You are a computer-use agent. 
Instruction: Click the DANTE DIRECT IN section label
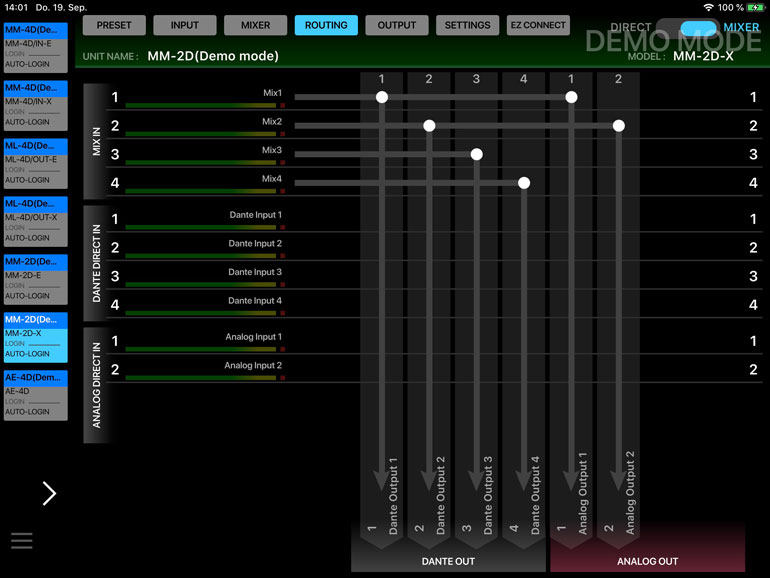point(96,263)
